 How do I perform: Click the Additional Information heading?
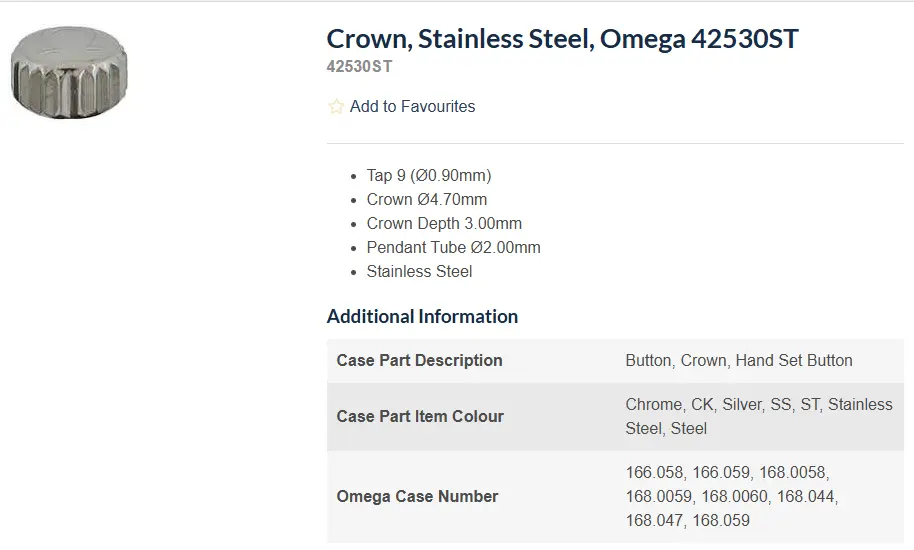tap(422, 316)
